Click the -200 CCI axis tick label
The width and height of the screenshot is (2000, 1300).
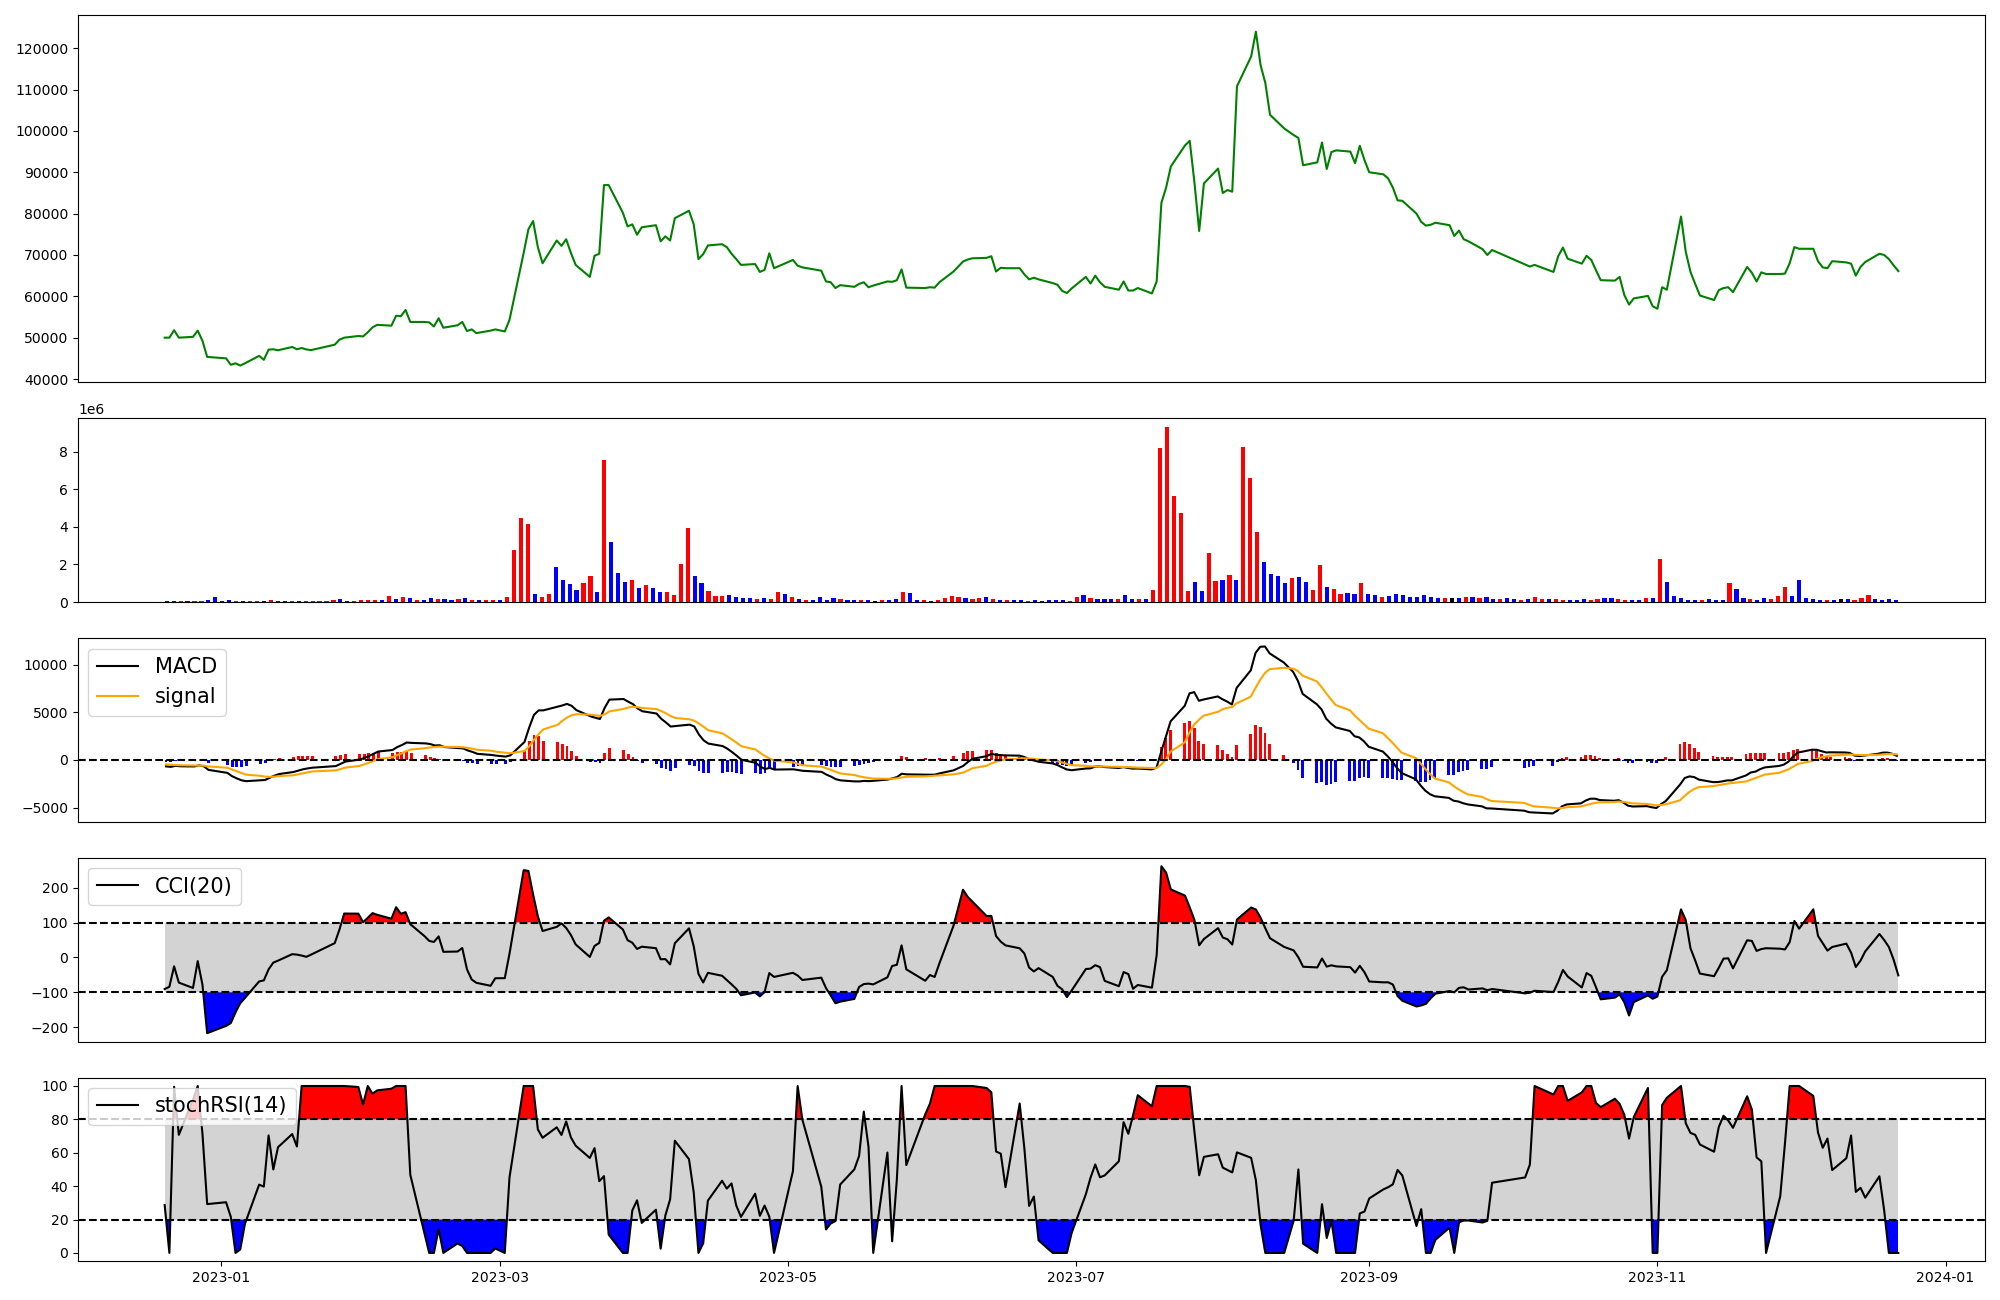pos(50,1028)
